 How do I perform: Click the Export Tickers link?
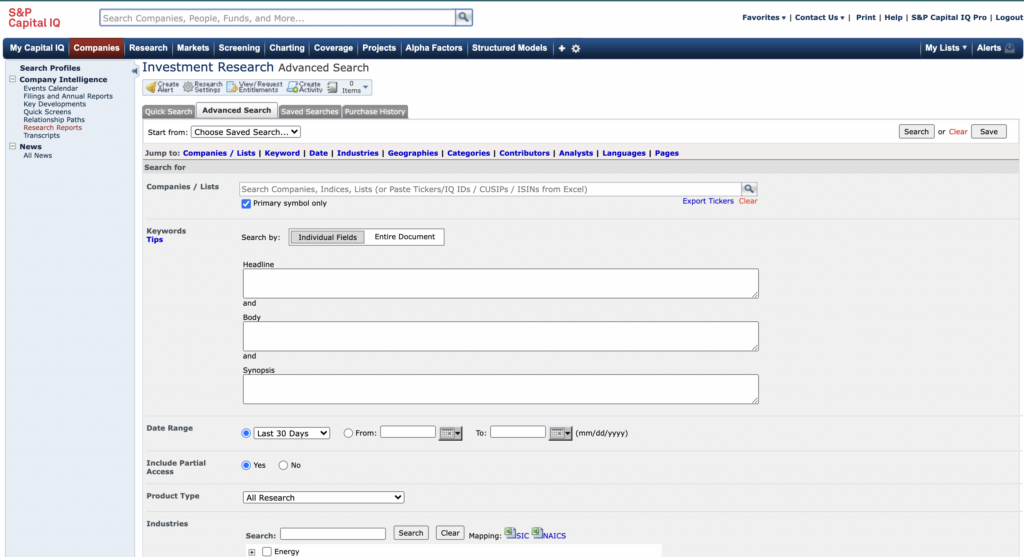(x=707, y=201)
